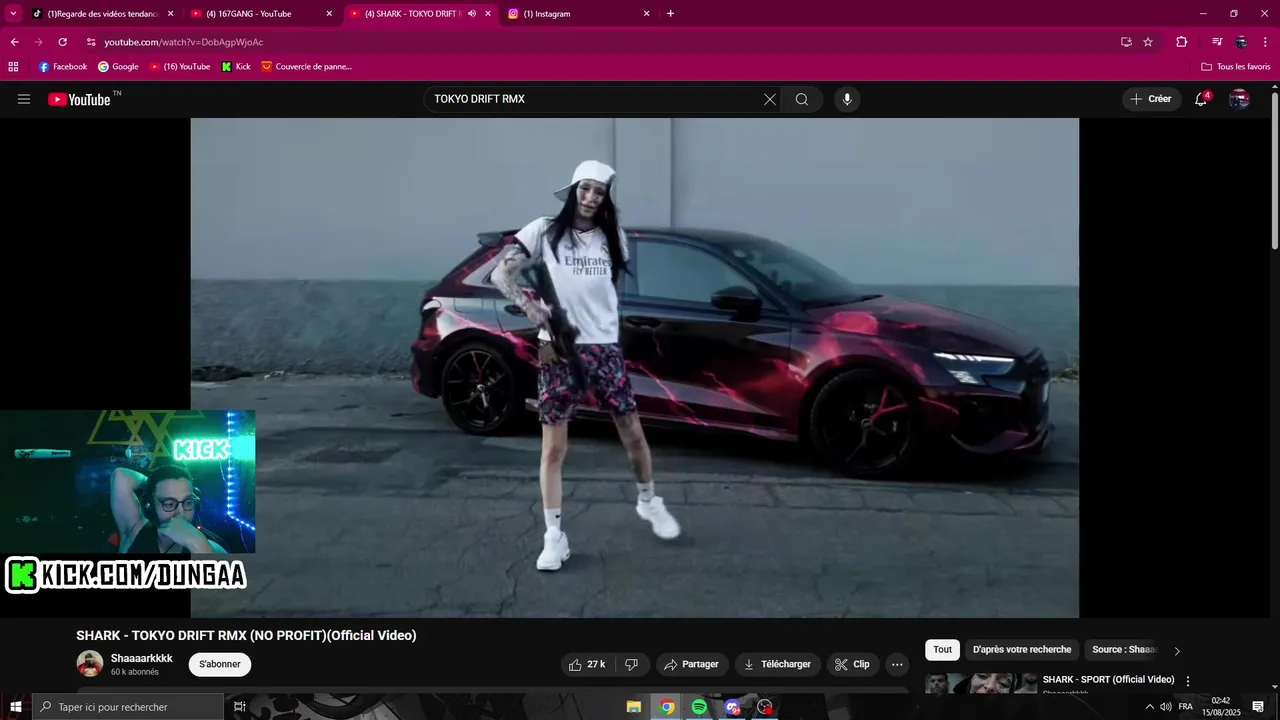The height and width of the screenshot is (720, 1280).
Task: Open the Shaaaarkkkk channel avatar
Action: (90, 663)
